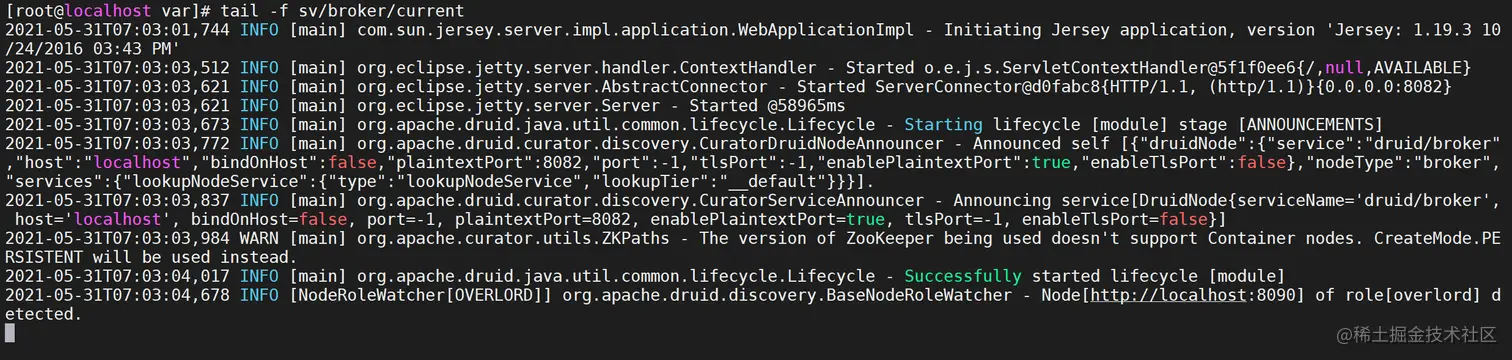Click the red 'localhost' host value in the JSON
The image size is (1512, 360).
[x=119, y=162]
